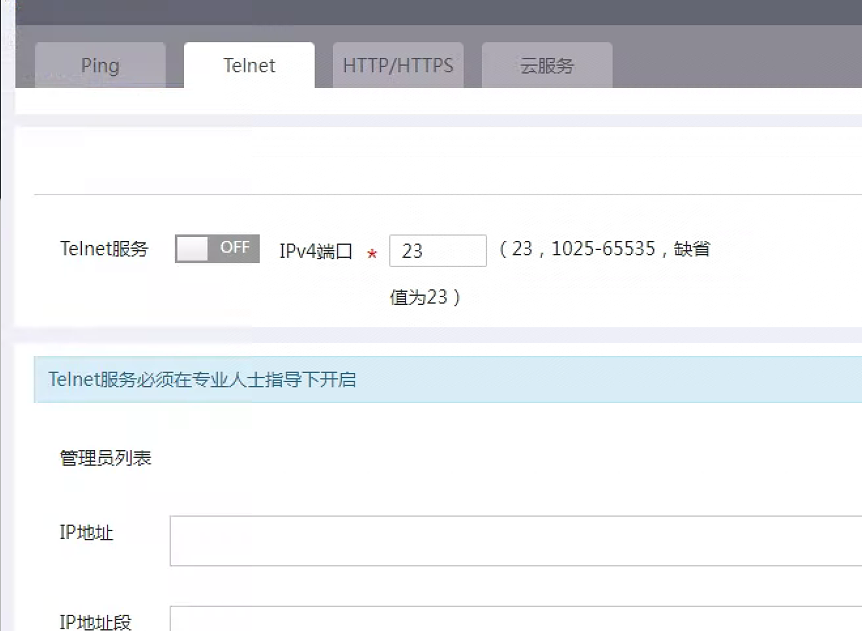The height and width of the screenshot is (631, 862).
Task: Open the 云服务 tab
Action: pyautogui.click(x=547, y=65)
